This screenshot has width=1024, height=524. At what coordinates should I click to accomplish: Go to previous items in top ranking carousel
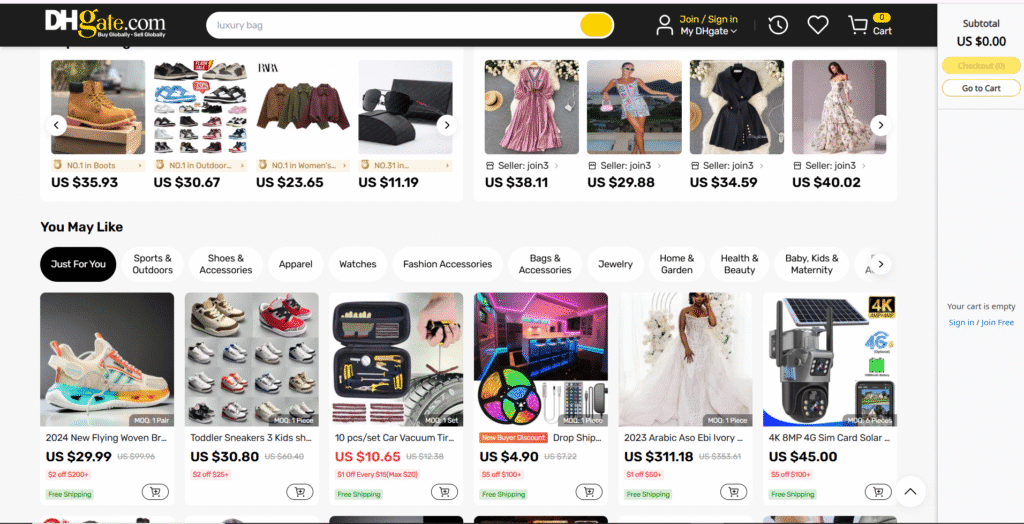(56, 125)
